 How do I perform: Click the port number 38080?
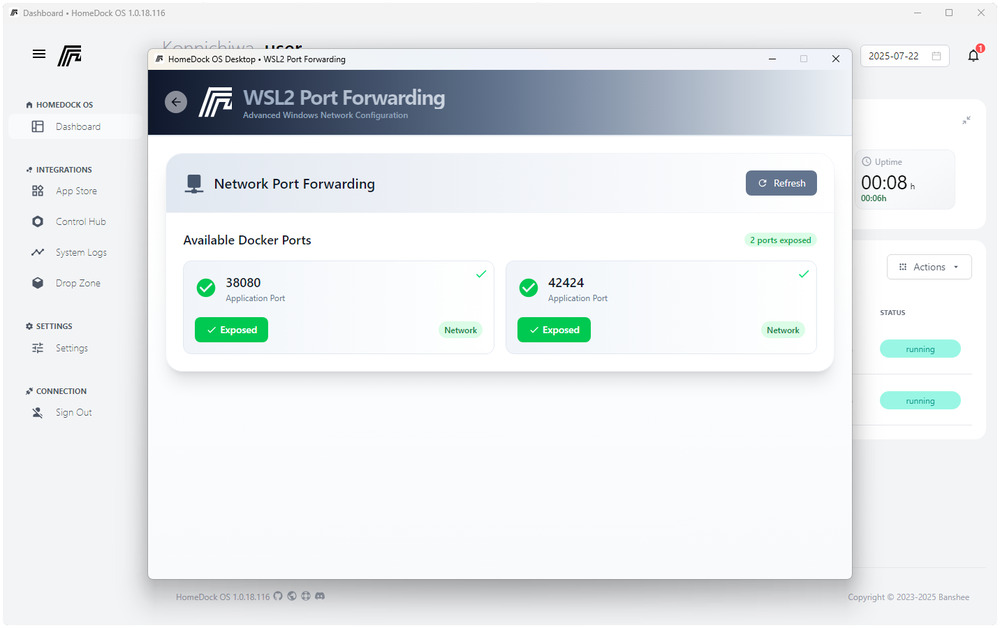pos(243,282)
